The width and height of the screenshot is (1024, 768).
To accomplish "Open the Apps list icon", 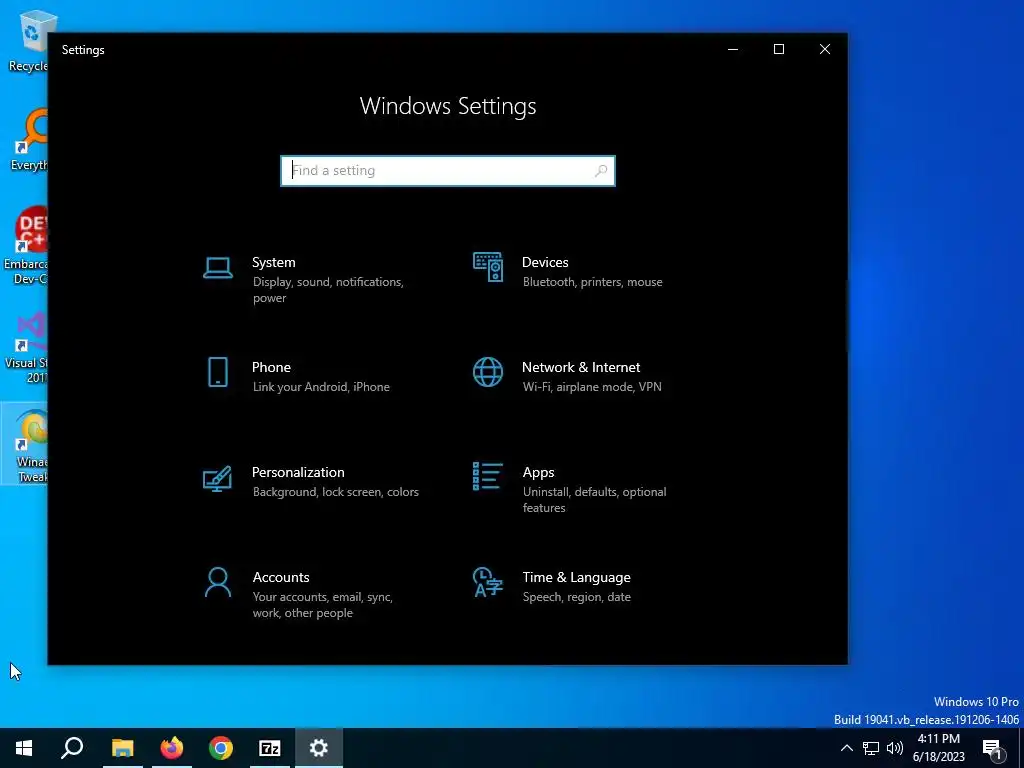I will point(488,476).
